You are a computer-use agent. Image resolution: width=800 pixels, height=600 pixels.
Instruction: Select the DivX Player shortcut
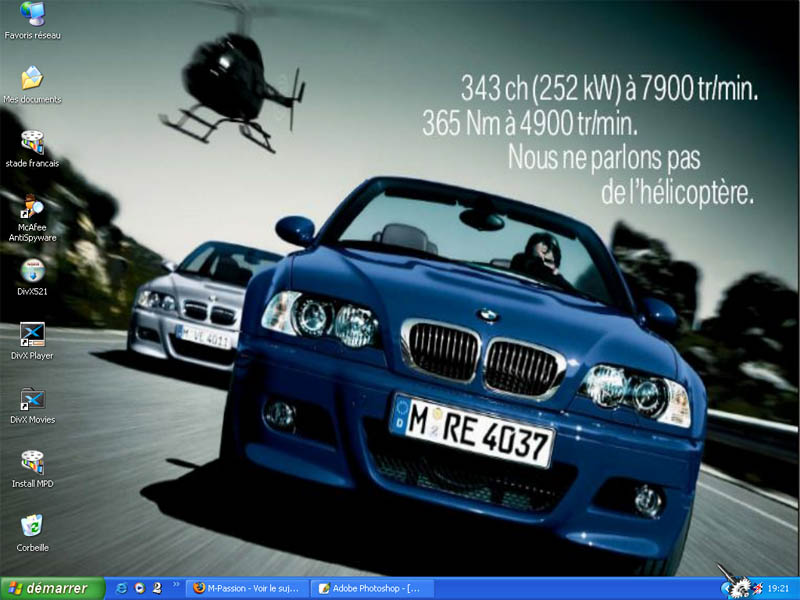[32, 341]
